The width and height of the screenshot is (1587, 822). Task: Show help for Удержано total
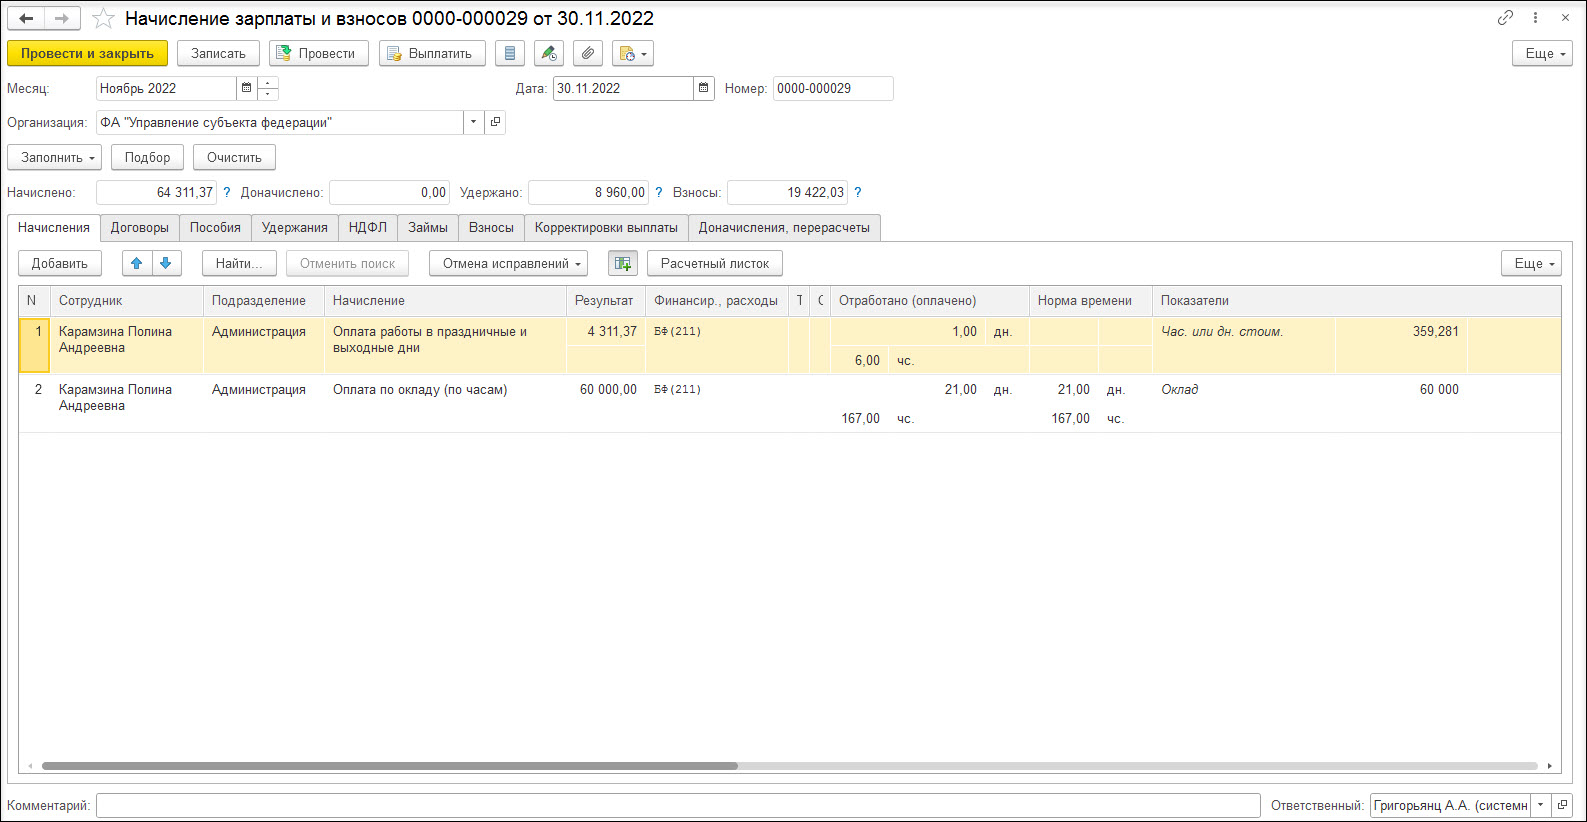(x=658, y=192)
